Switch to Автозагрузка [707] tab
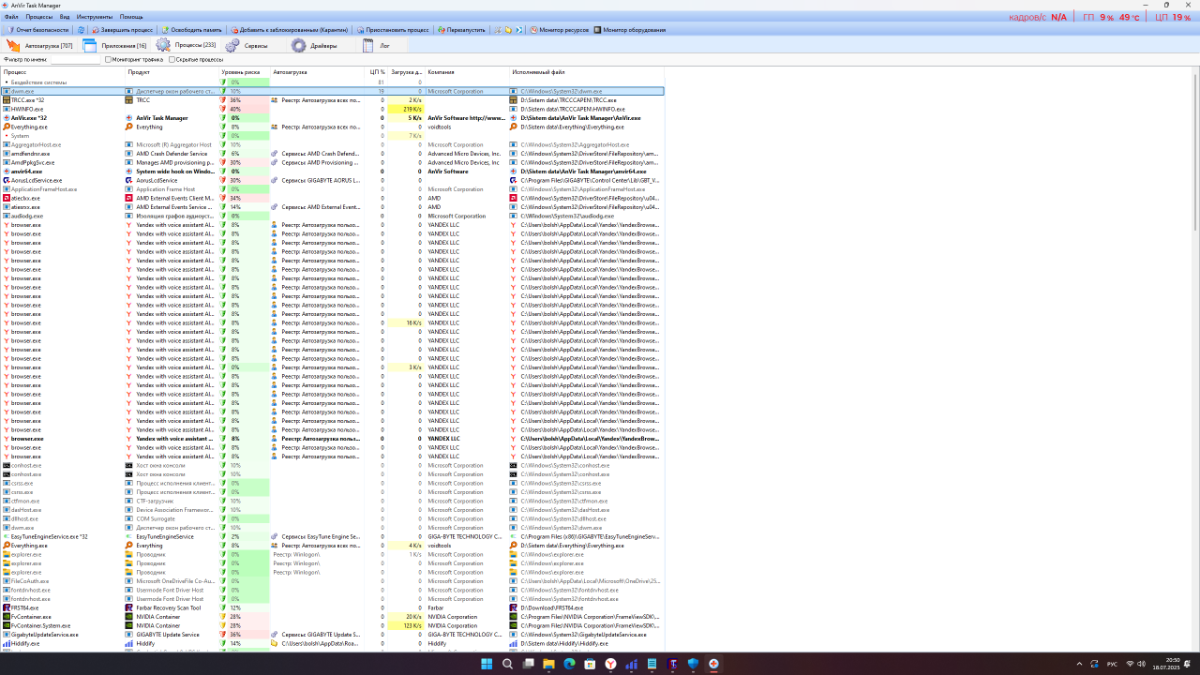Screen dimensions: 1200x675 pyautogui.click(x=40, y=46)
